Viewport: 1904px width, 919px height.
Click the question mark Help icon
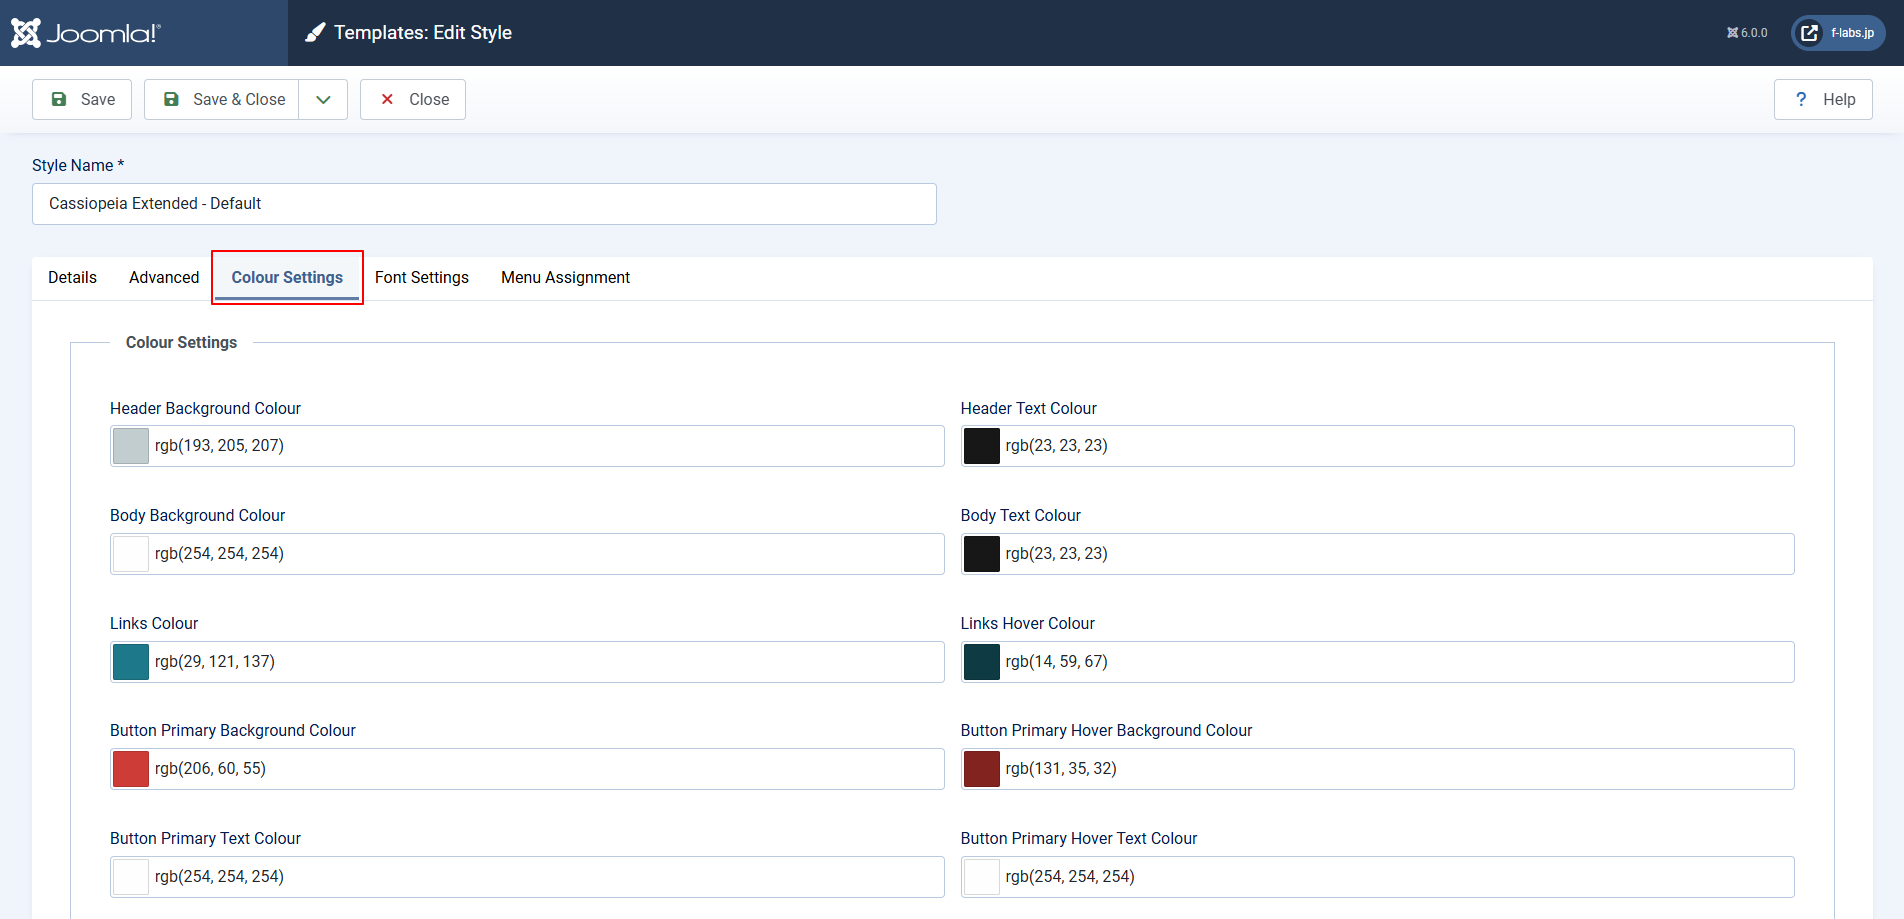pyautogui.click(x=1801, y=99)
